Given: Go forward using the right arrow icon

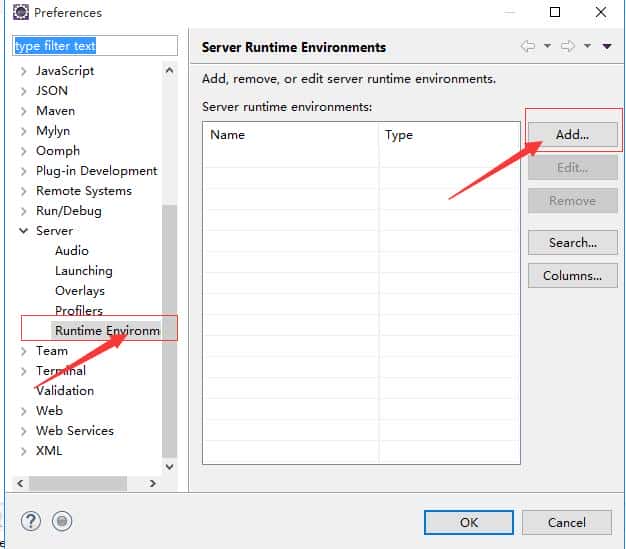Looking at the screenshot, I should pyautogui.click(x=568, y=46).
